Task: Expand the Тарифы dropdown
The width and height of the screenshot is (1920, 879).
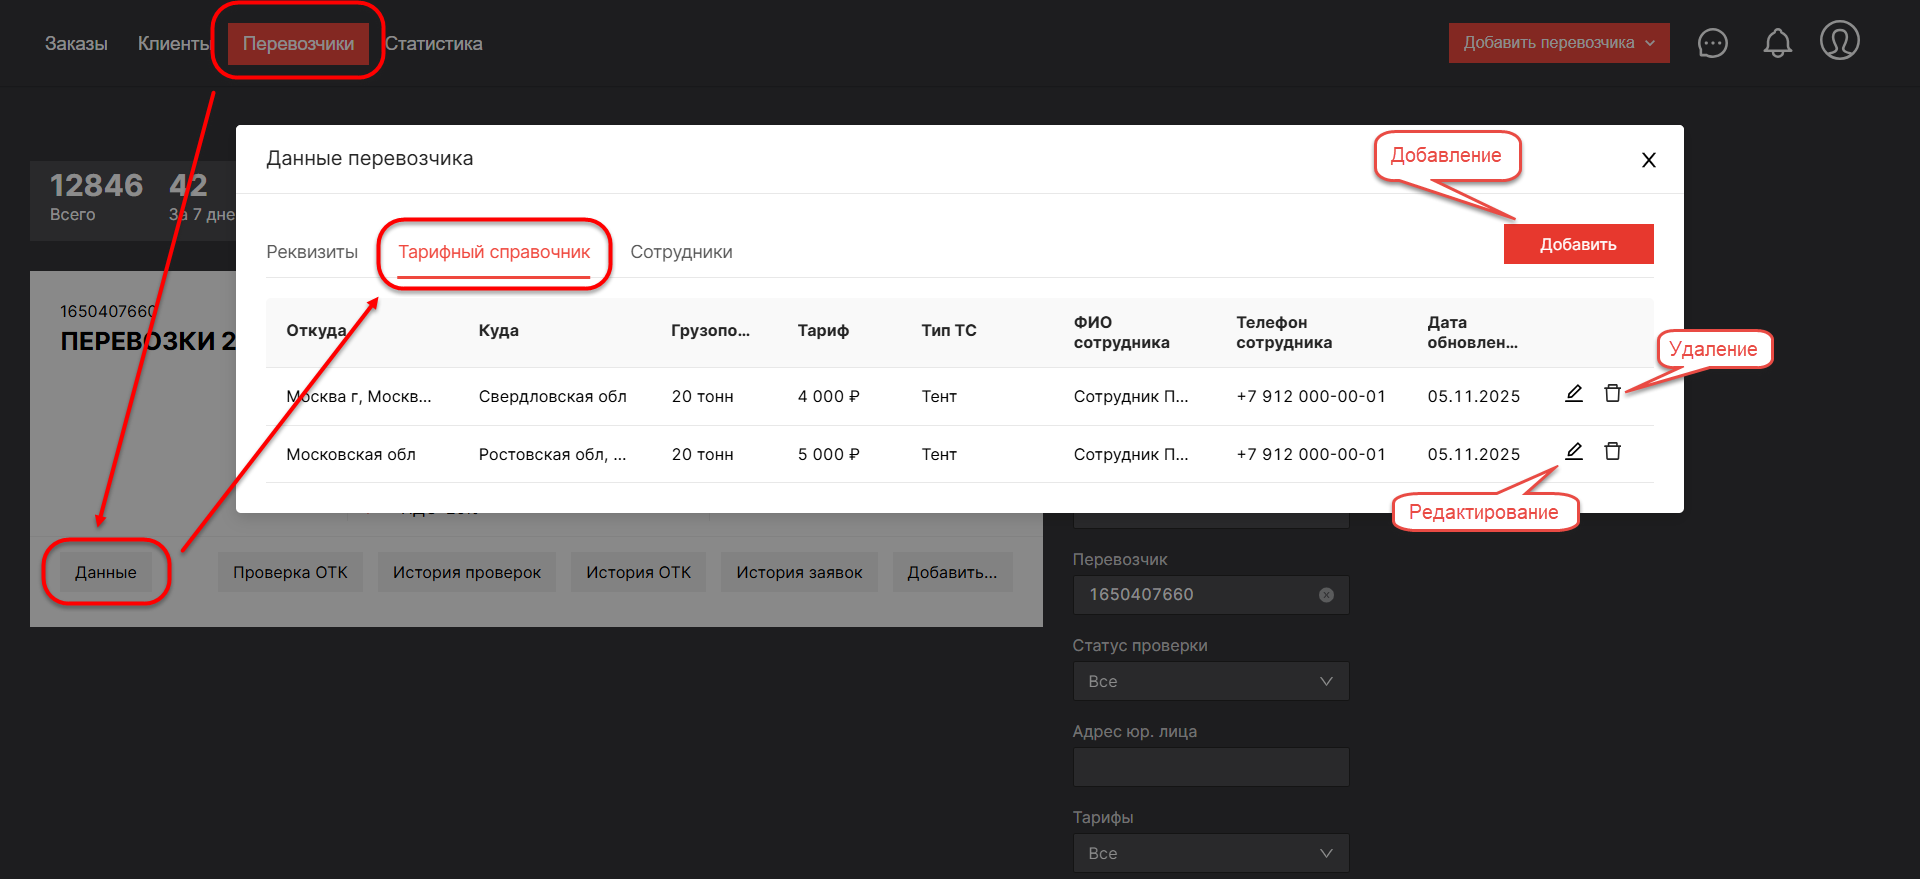Action: point(1210,853)
